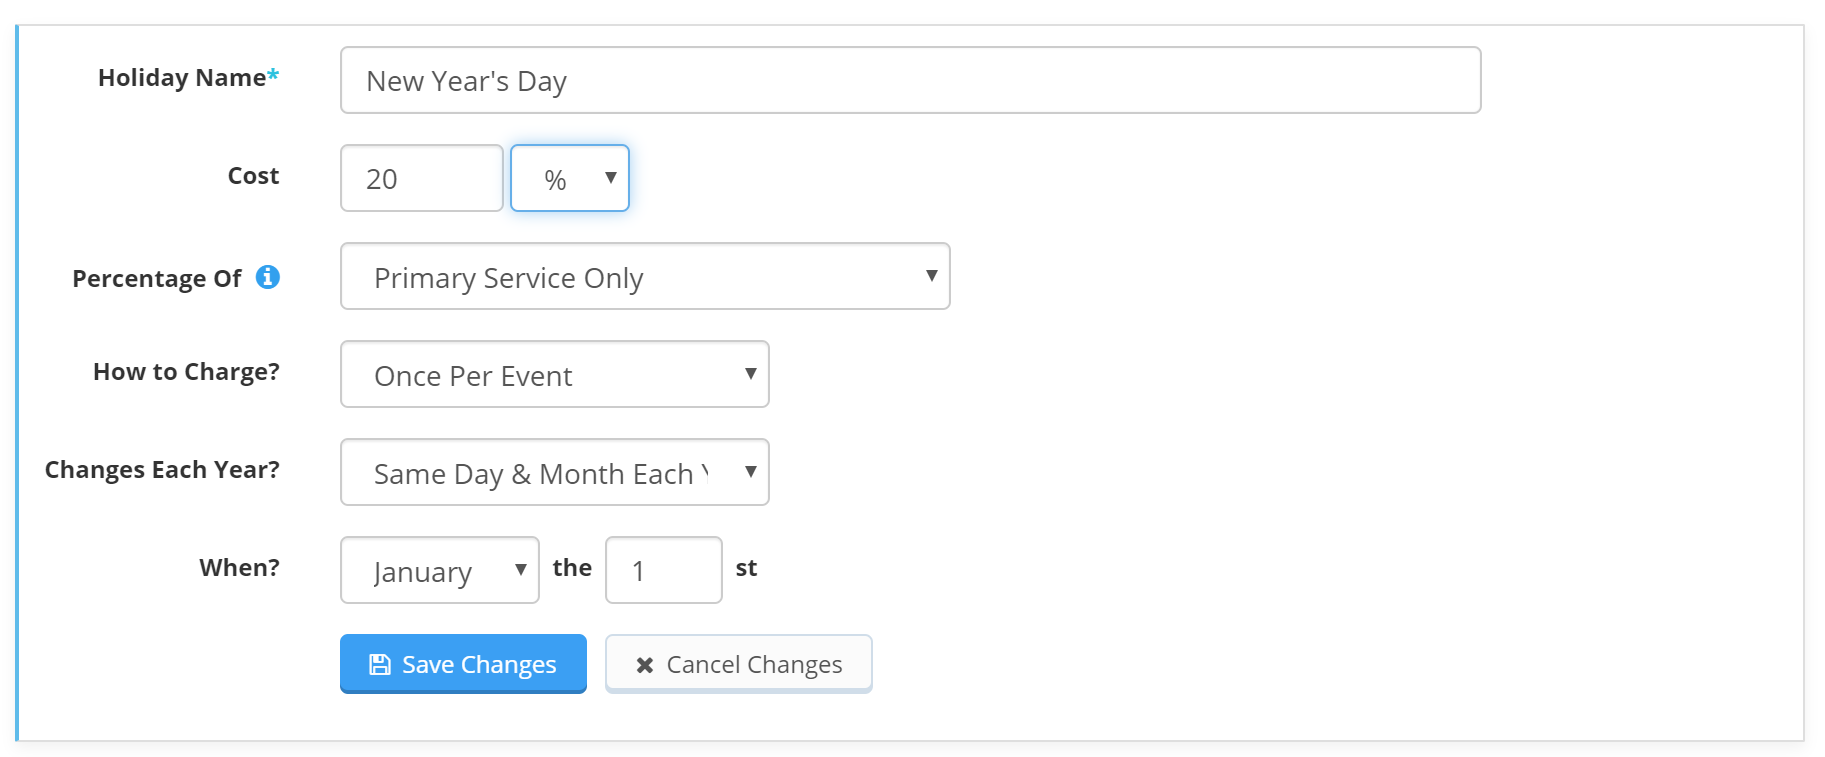Click the How to Charge? label
Image resolution: width=1825 pixels, height=757 pixels.
[186, 372]
